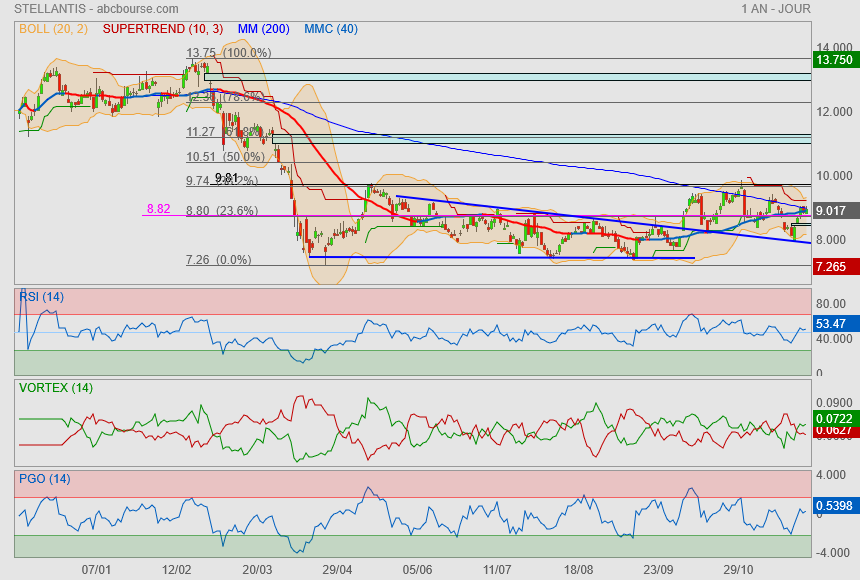Click the red 7.265 price tag
Image resolution: width=860 pixels, height=580 pixels.
coord(833,267)
